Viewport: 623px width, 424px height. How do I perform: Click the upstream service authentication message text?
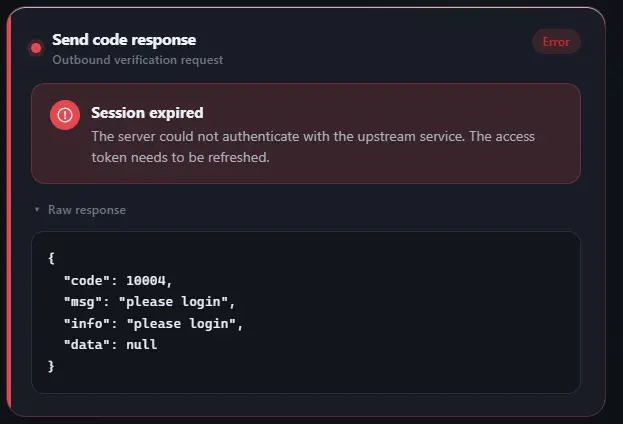(313, 147)
